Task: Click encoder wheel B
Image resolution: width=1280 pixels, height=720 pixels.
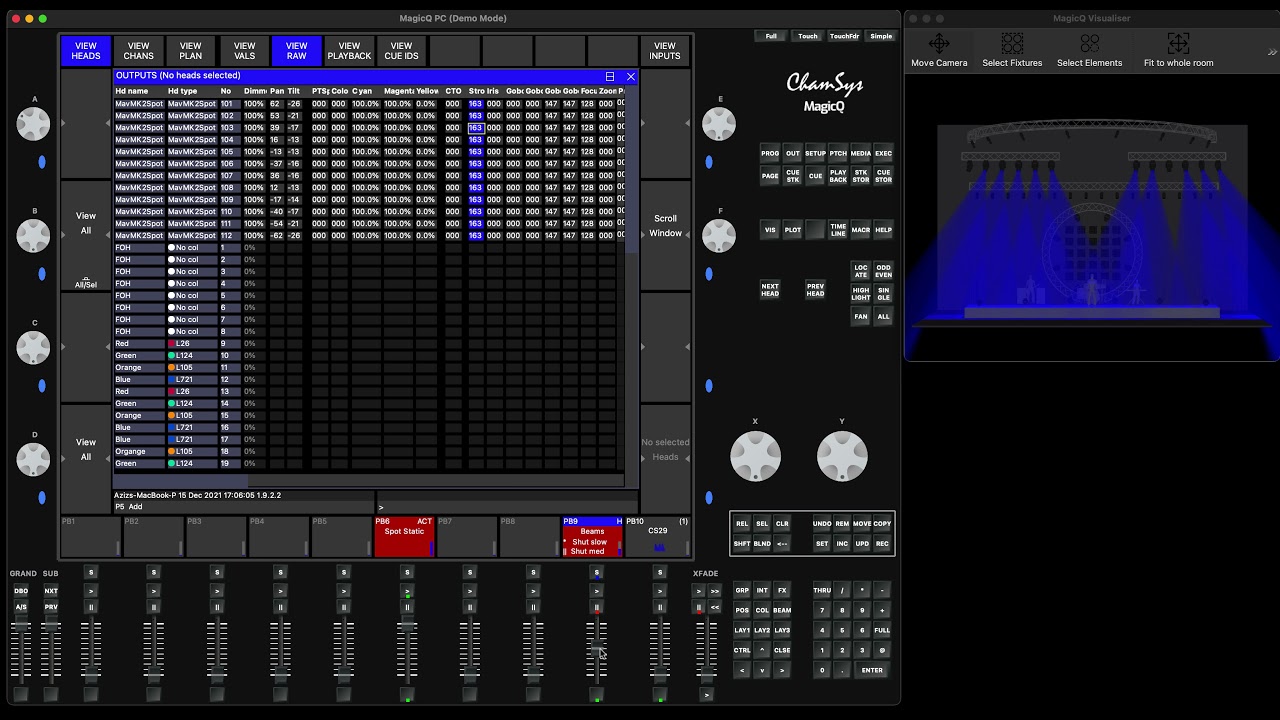Action: point(33,235)
